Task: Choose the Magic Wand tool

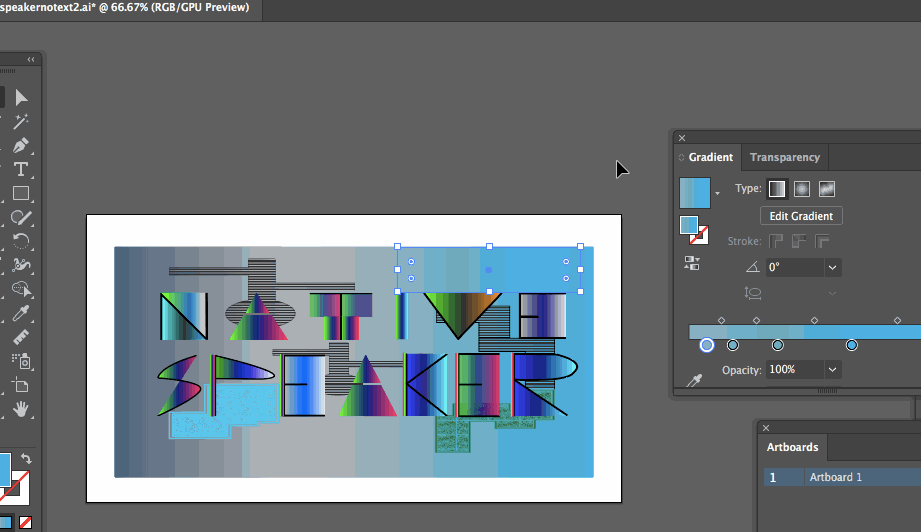Action: point(20,122)
